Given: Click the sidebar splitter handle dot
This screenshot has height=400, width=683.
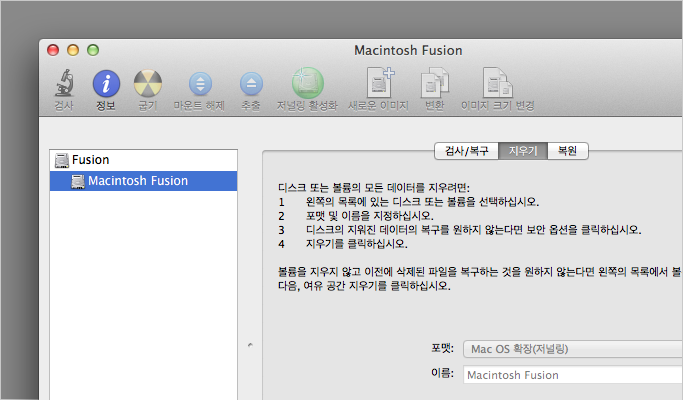Looking at the screenshot, I should 250,345.
